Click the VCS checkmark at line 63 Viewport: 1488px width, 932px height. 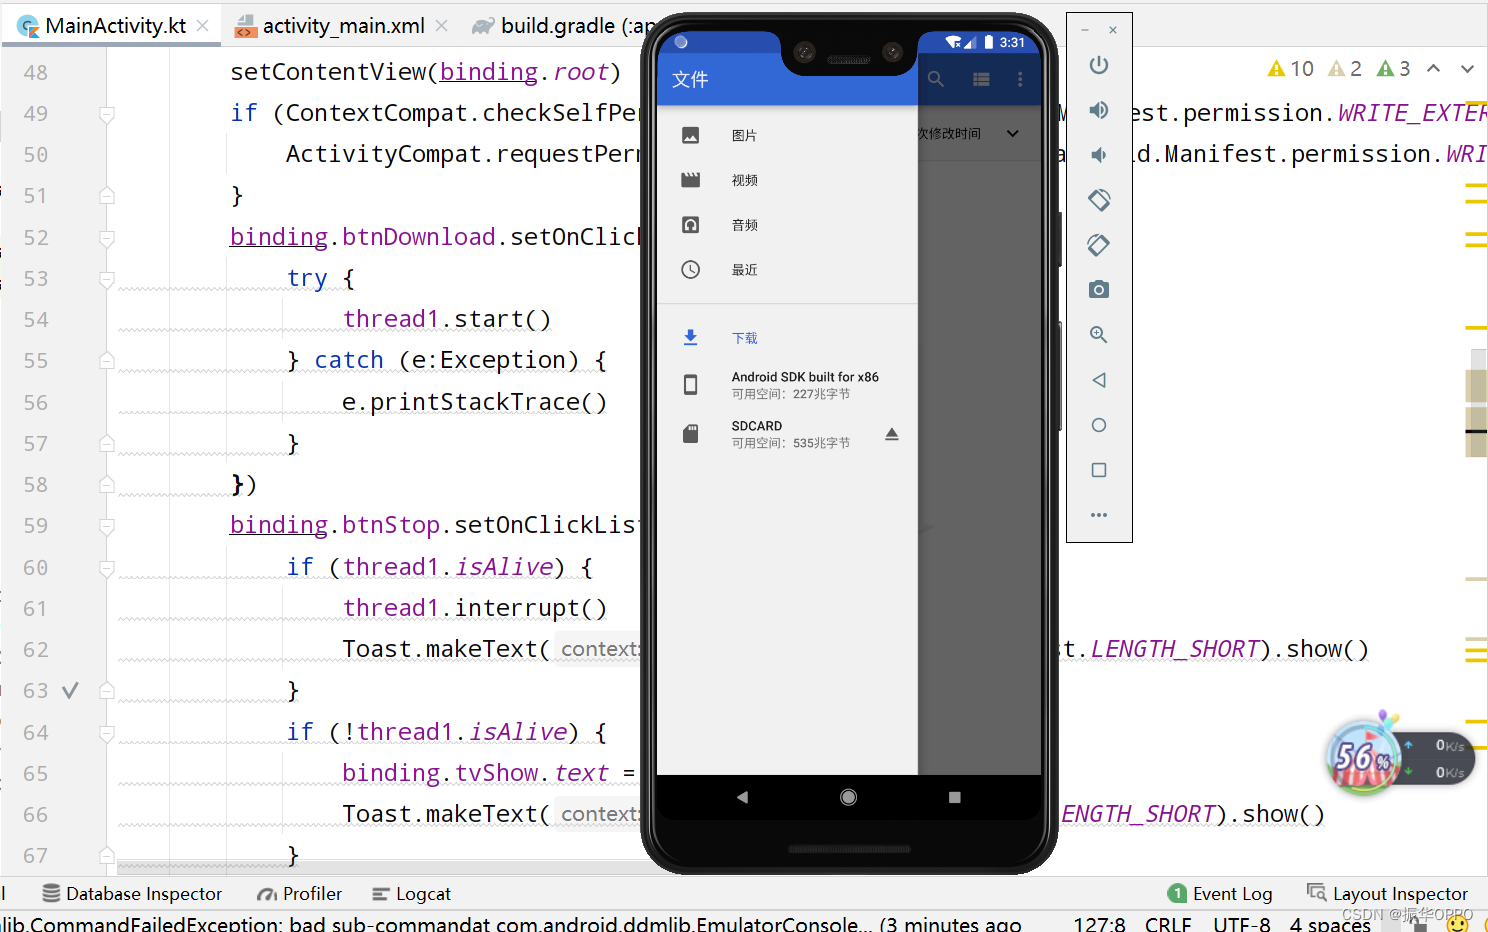click(x=70, y=691)
